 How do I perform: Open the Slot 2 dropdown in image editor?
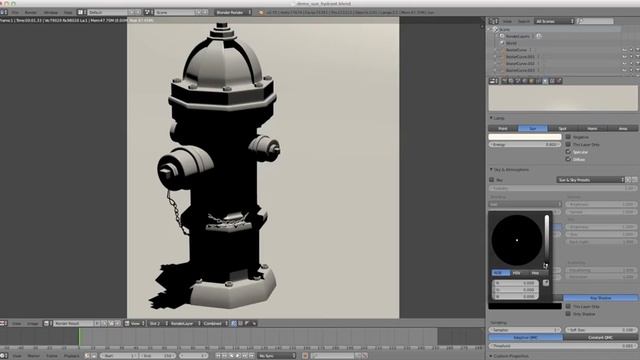(158, 323)
